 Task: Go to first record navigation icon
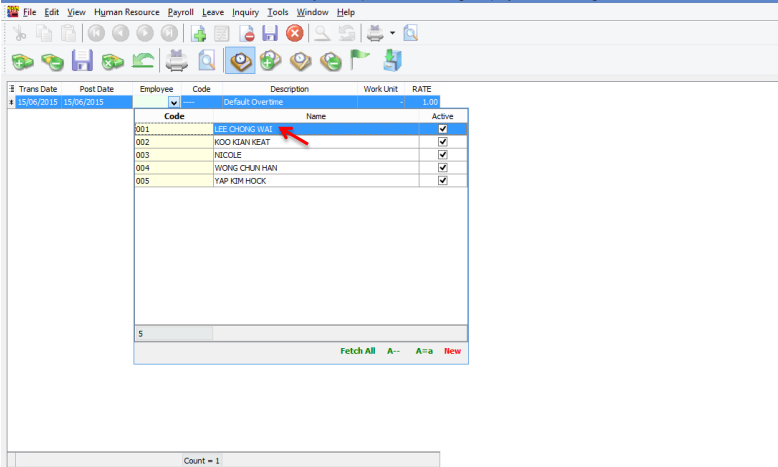[x=96, y=33]
